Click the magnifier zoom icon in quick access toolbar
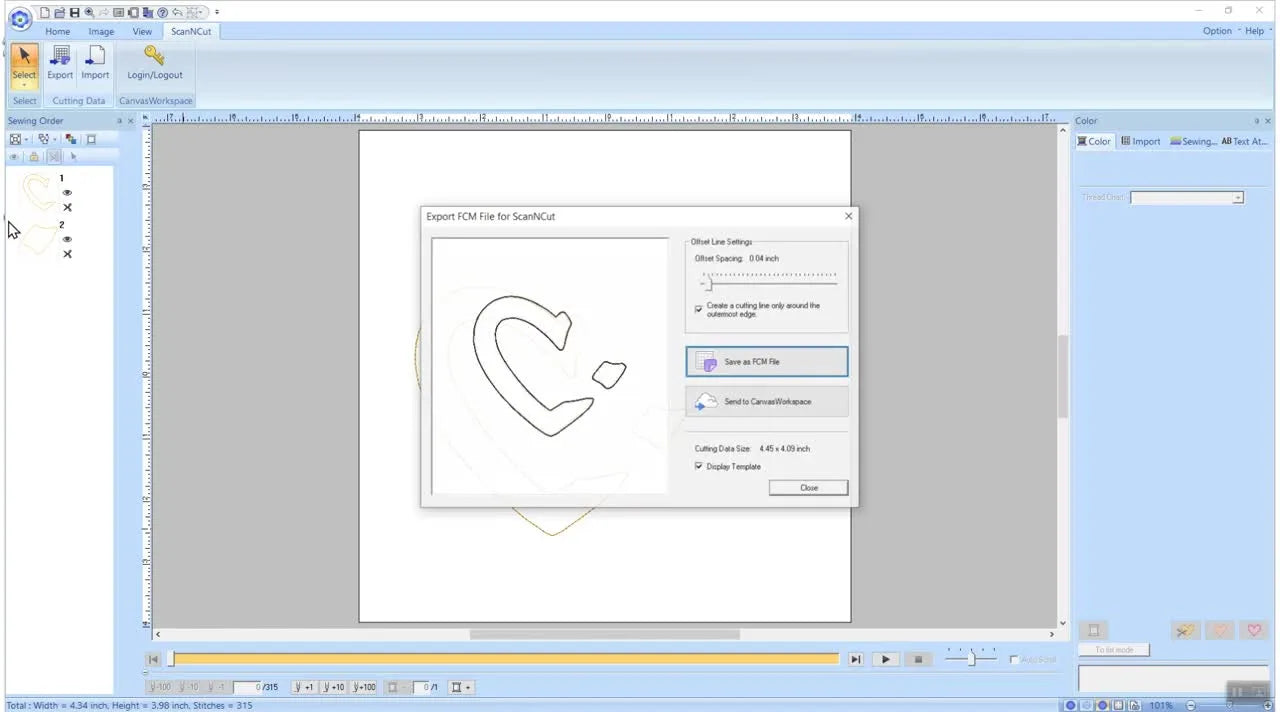Viewport: 1280px width, 712px height. [89, 12]
